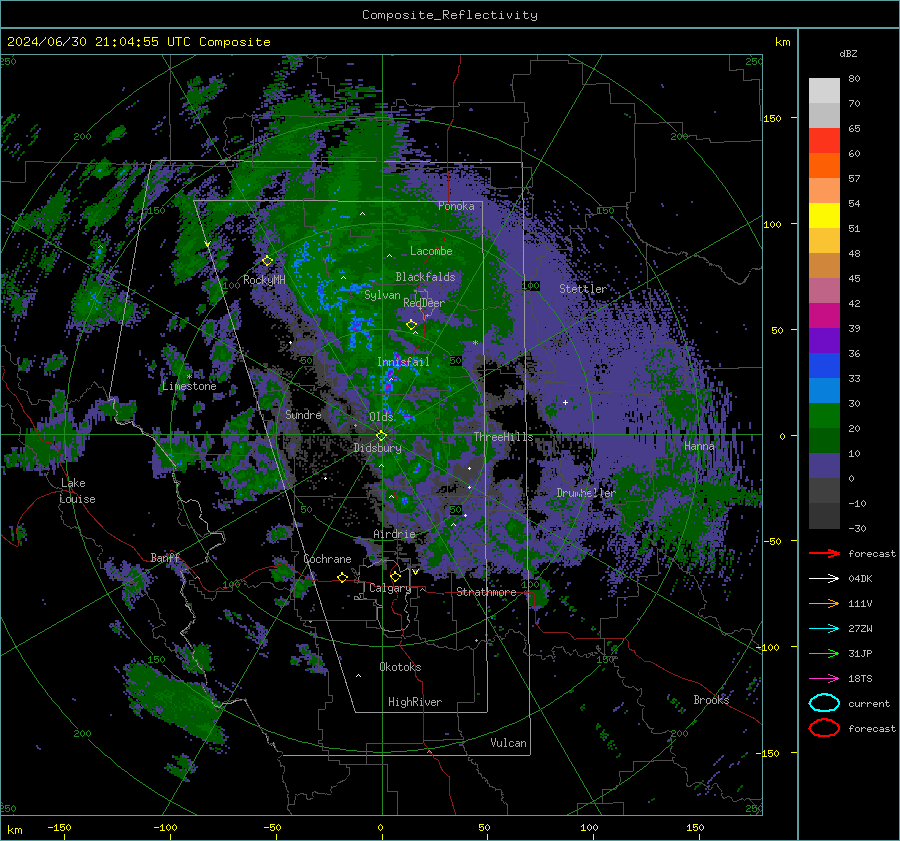The image size is (900, 841).
Task: Select the magenta 39-42 dBZ color swatch
Action: click(x=824, y=316)
